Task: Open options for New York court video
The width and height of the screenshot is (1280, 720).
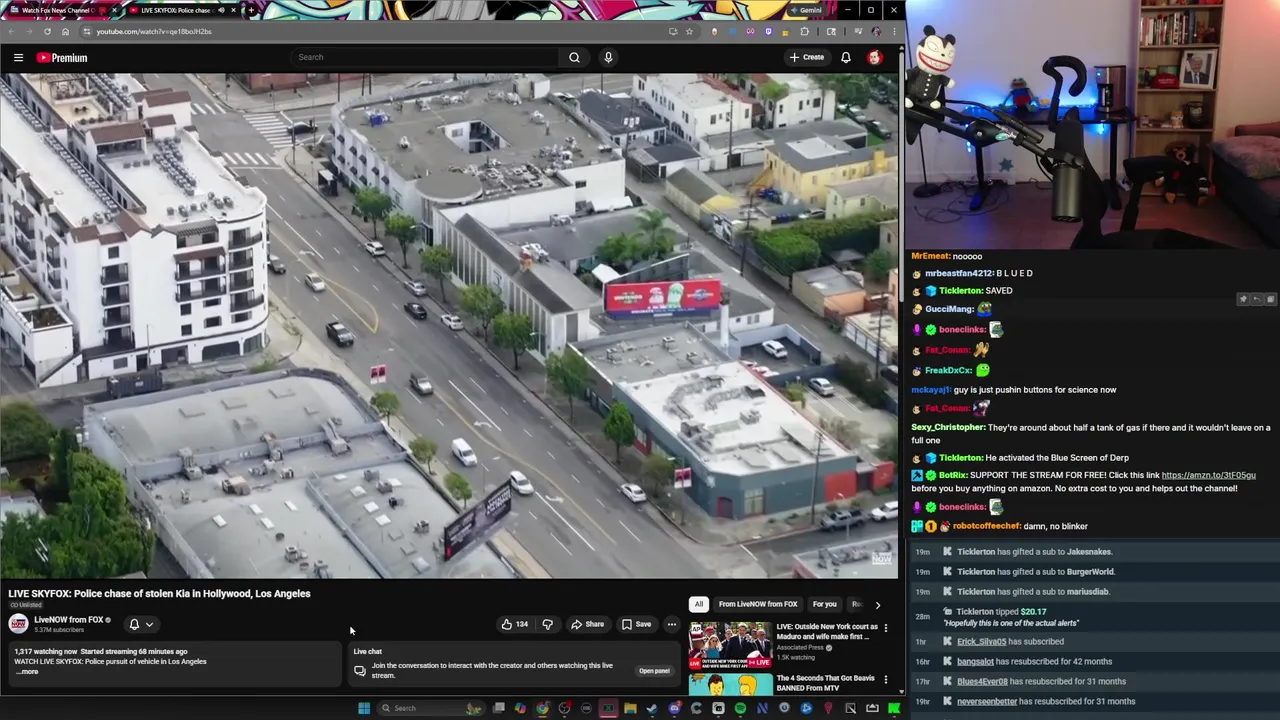Action: point(885,628)
